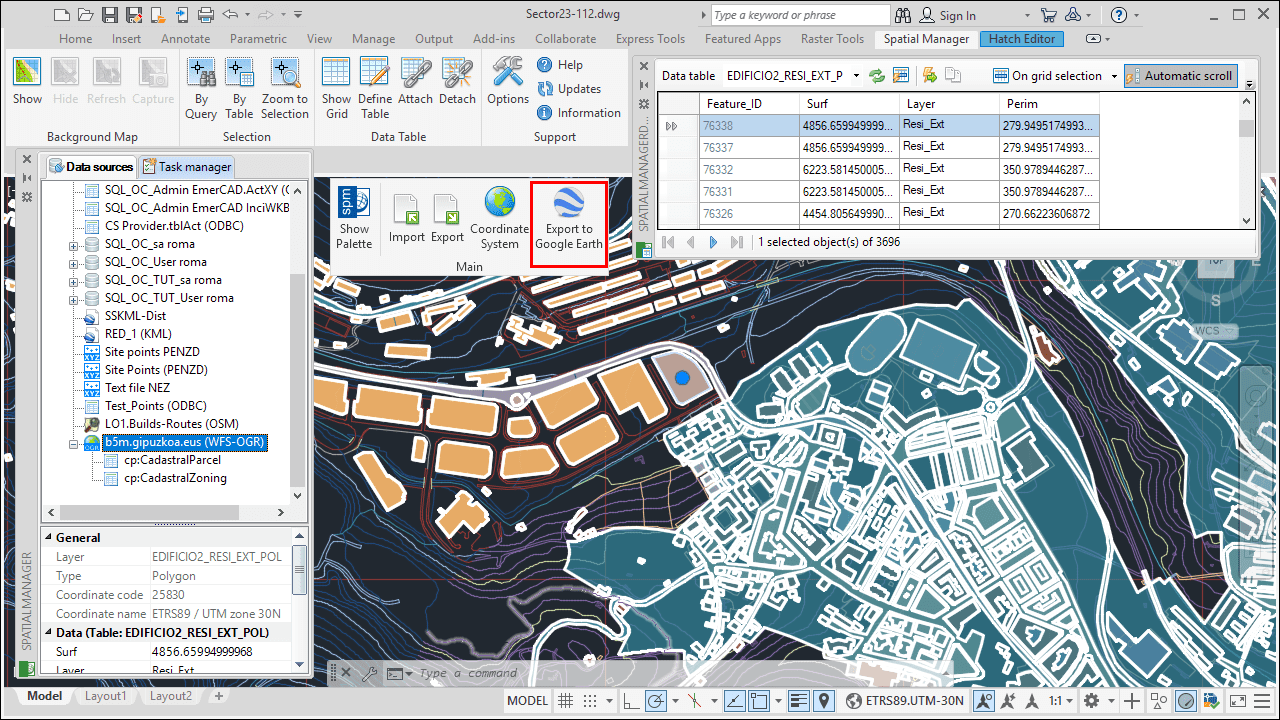
Task: Select By Query selection tool
Action: (x=201, y=89)
